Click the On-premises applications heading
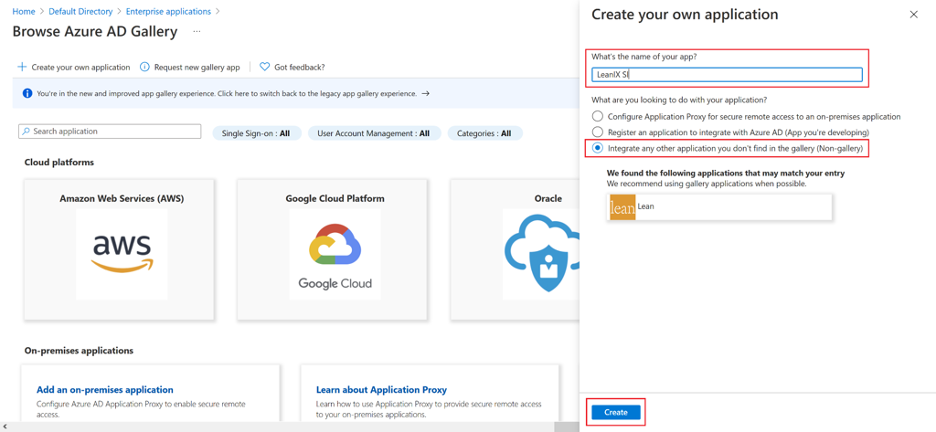This screenshot has height=432, width=936. click(x=79, y=350)
